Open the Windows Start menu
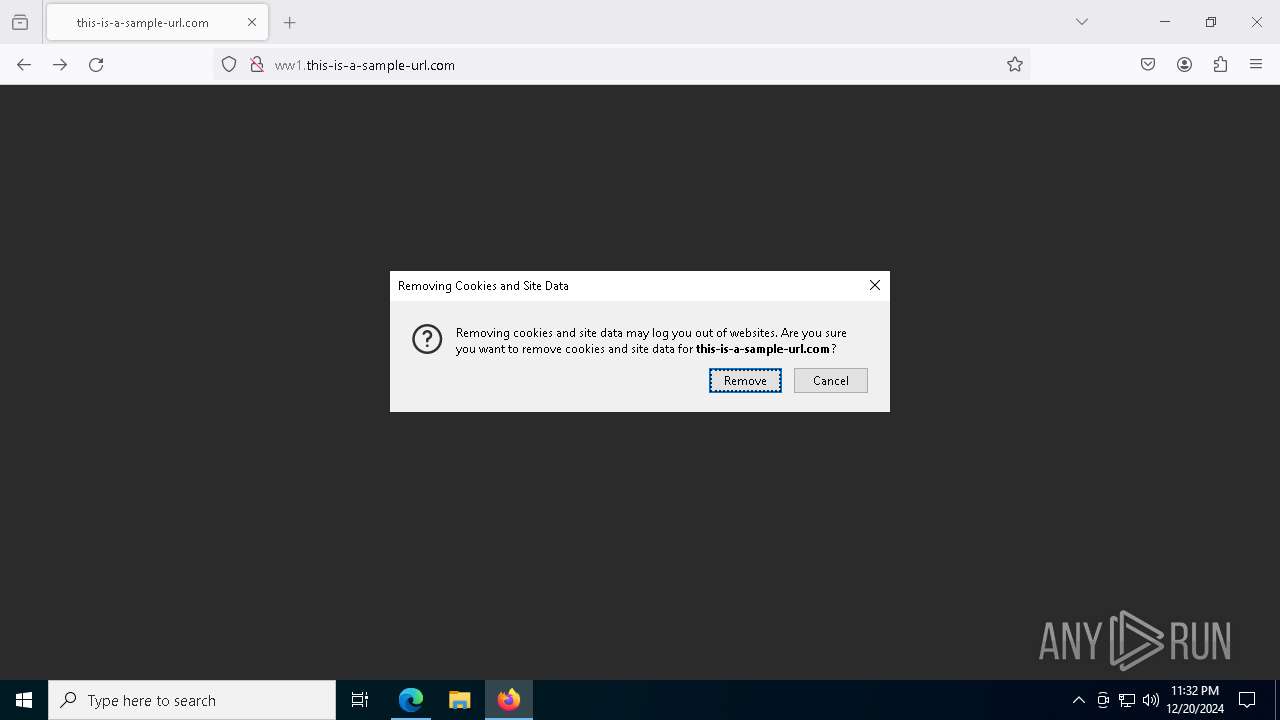This screenshot has width=1280, height=720. (x=24, y=700)
